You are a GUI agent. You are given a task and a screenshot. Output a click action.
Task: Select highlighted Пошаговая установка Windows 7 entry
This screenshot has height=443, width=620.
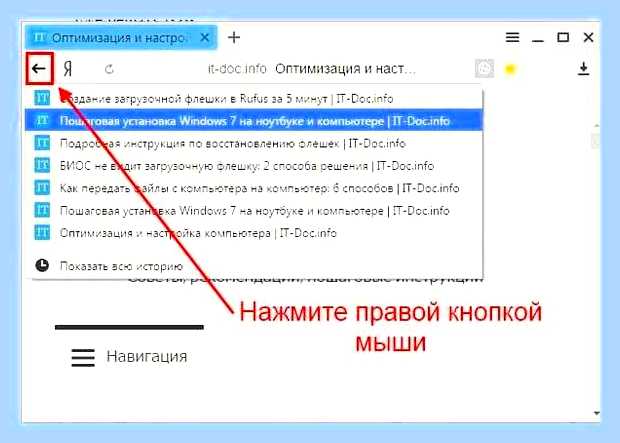coord(253,121)
